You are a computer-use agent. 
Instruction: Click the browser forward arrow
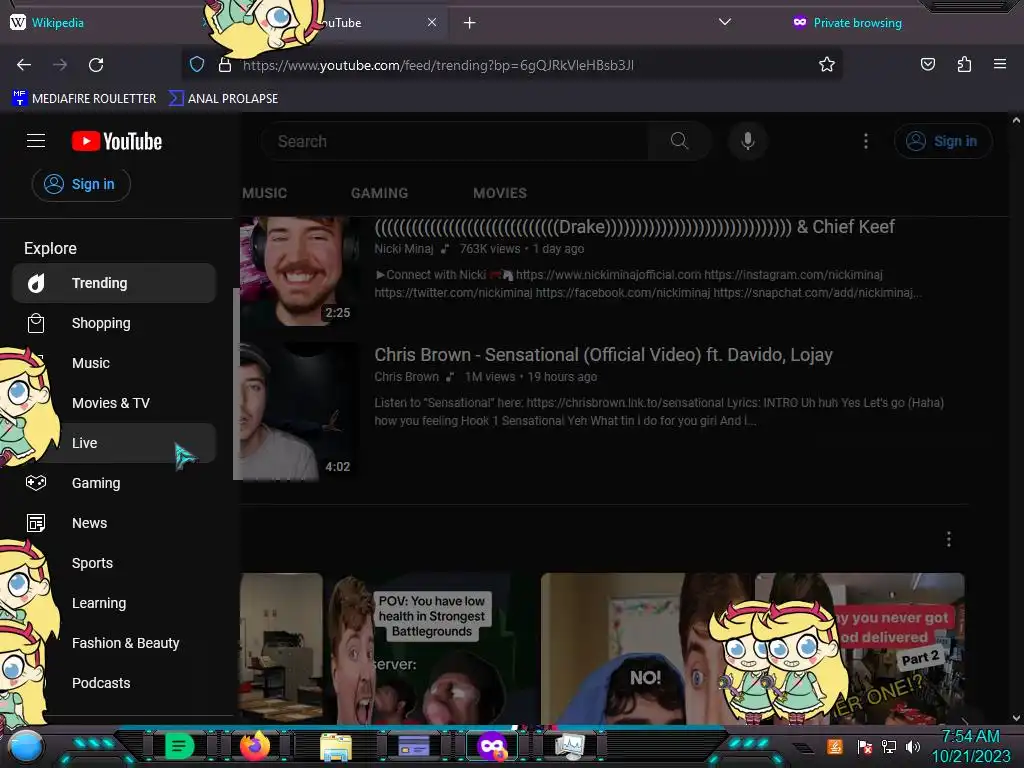[60, 65]
